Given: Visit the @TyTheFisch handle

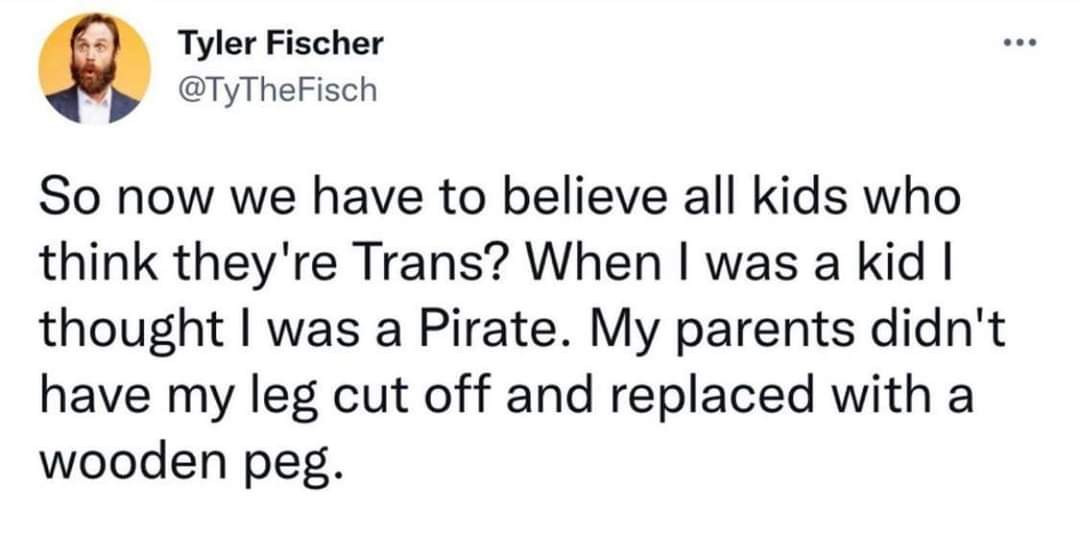Looking at the screenshot, I should click(277, 91).
